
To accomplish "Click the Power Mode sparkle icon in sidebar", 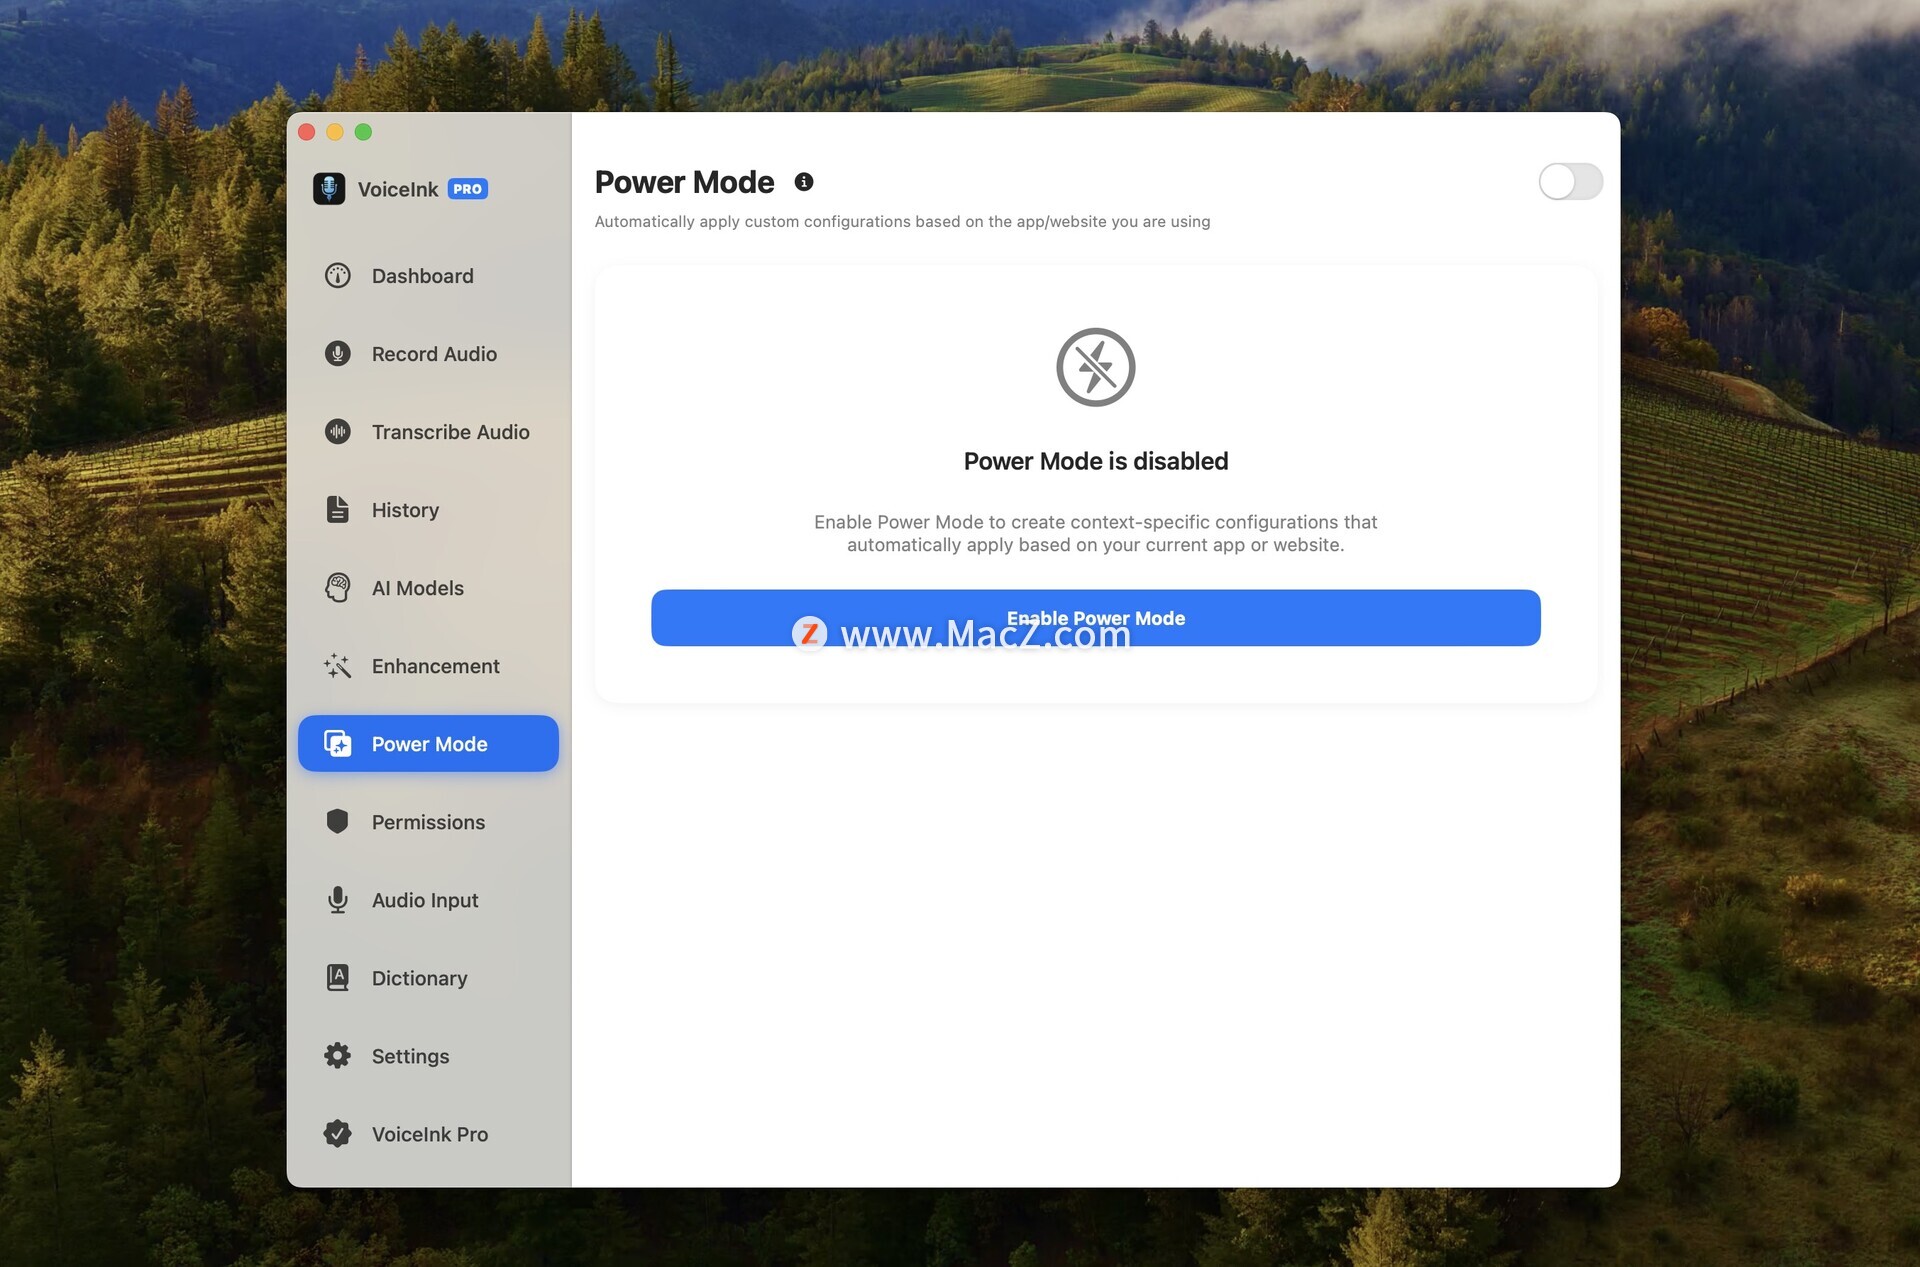I will point(338,744).
